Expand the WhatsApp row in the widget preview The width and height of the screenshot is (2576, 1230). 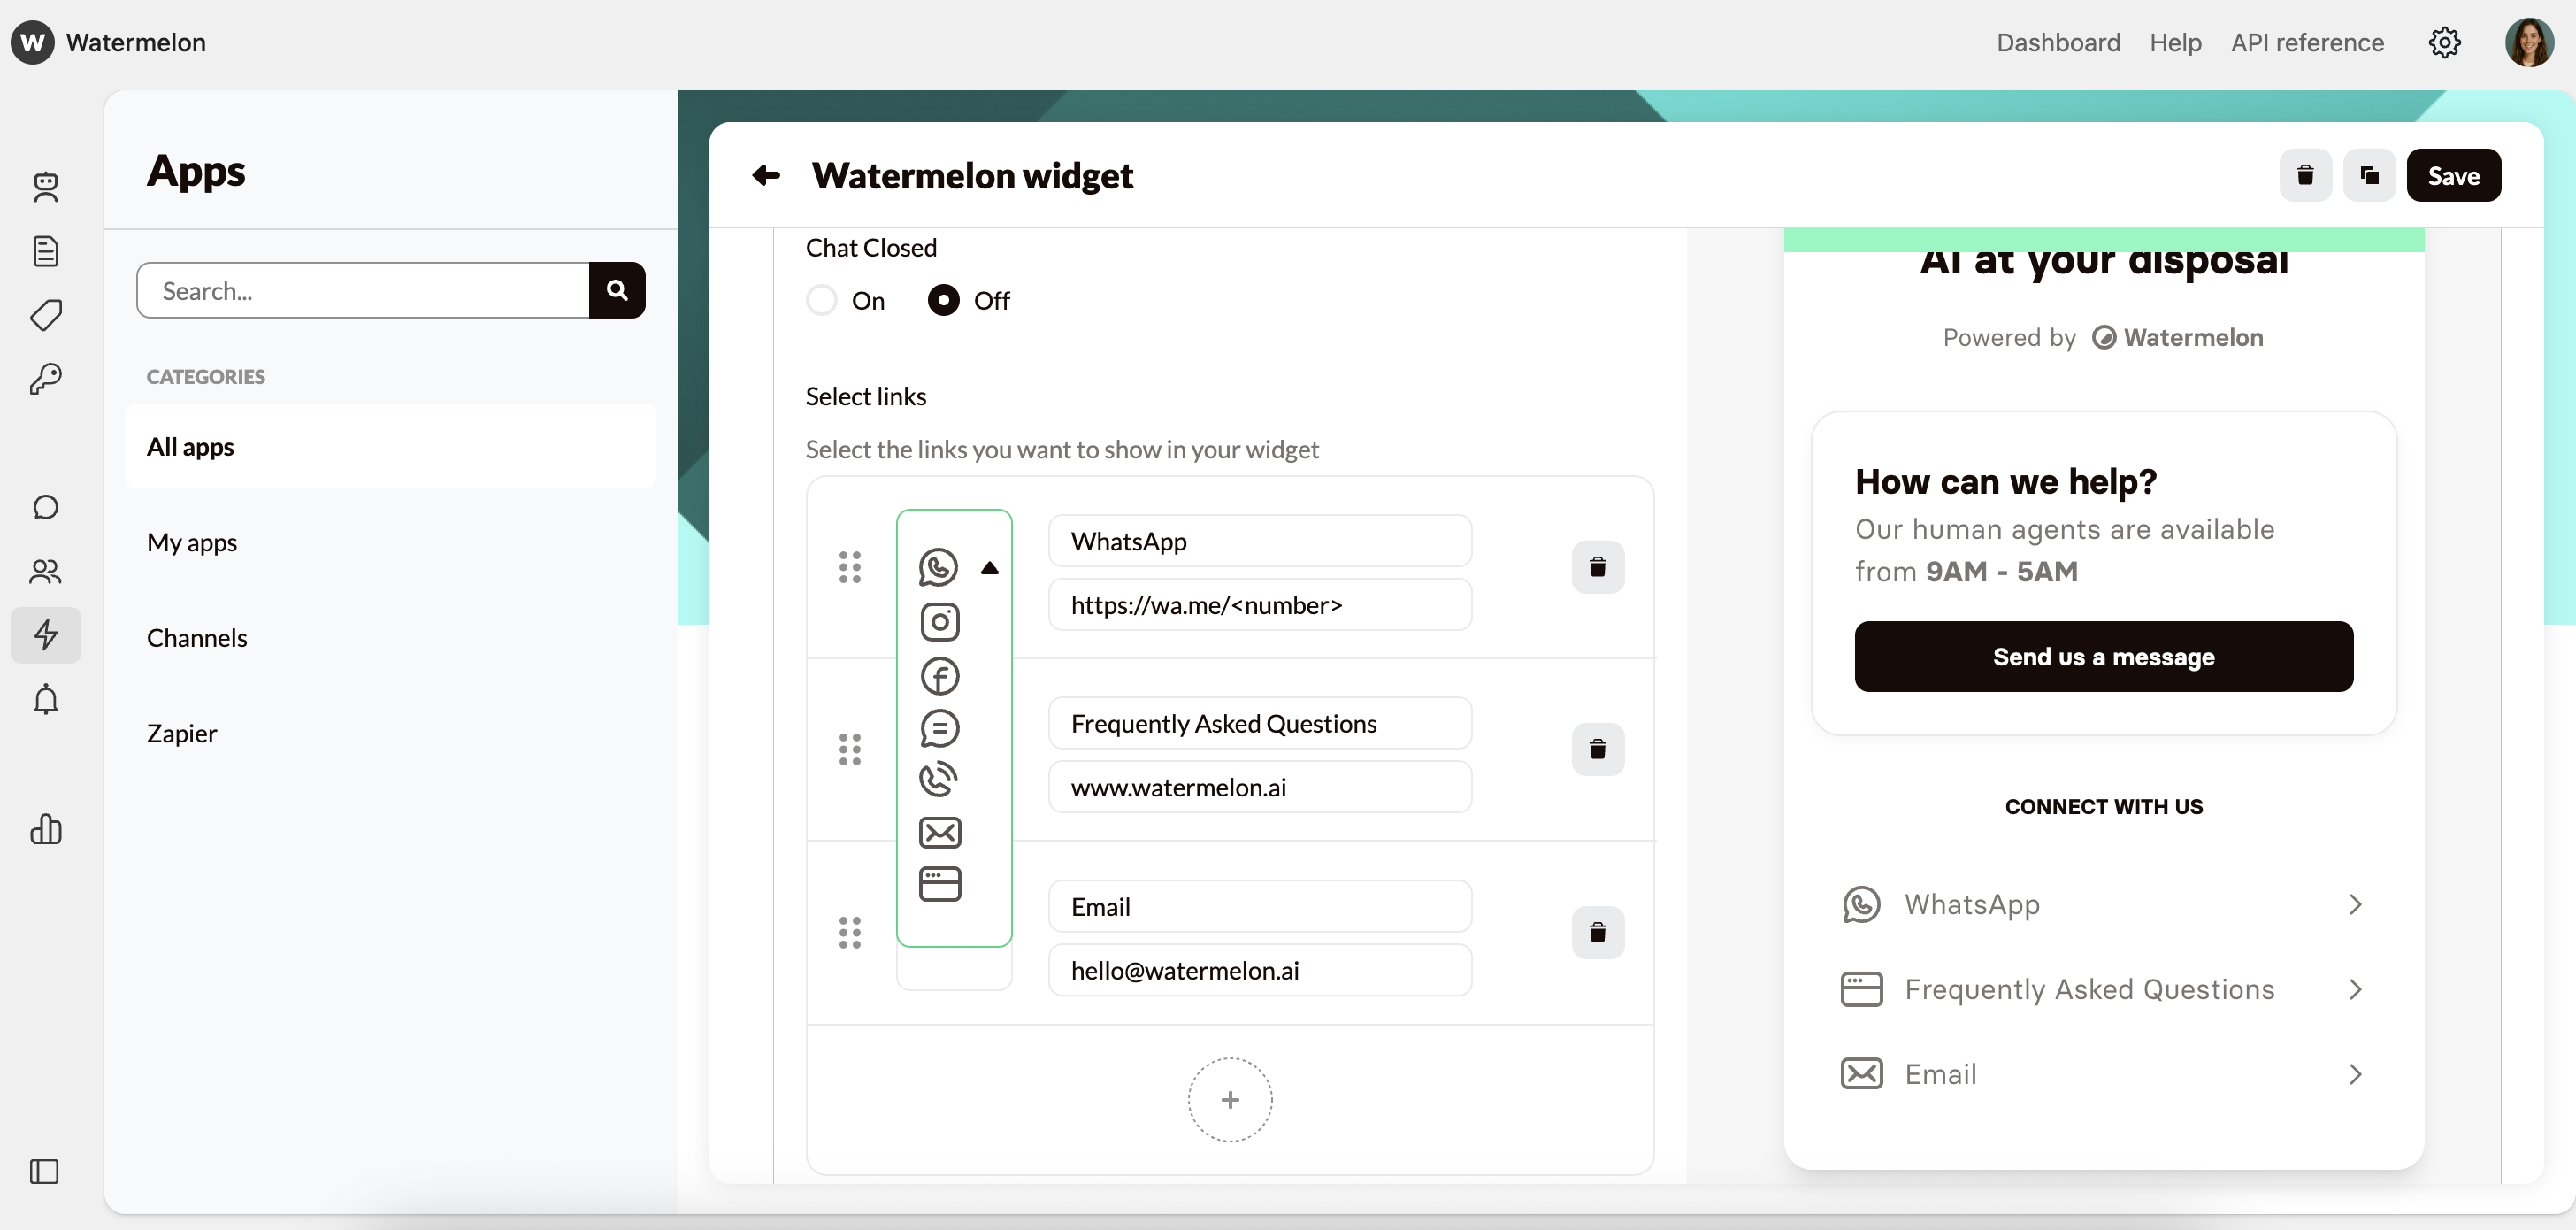(x=2356, y=904)
